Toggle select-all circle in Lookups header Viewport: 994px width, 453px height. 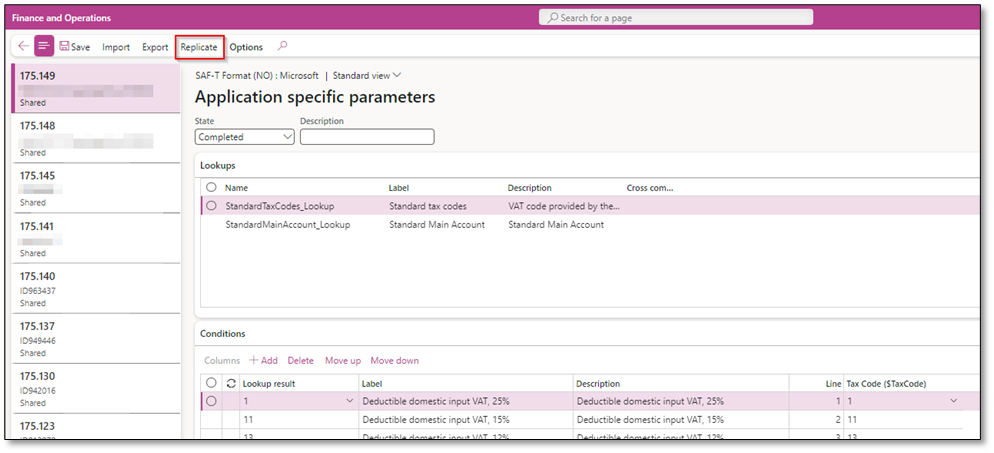(x=211, y=187)
